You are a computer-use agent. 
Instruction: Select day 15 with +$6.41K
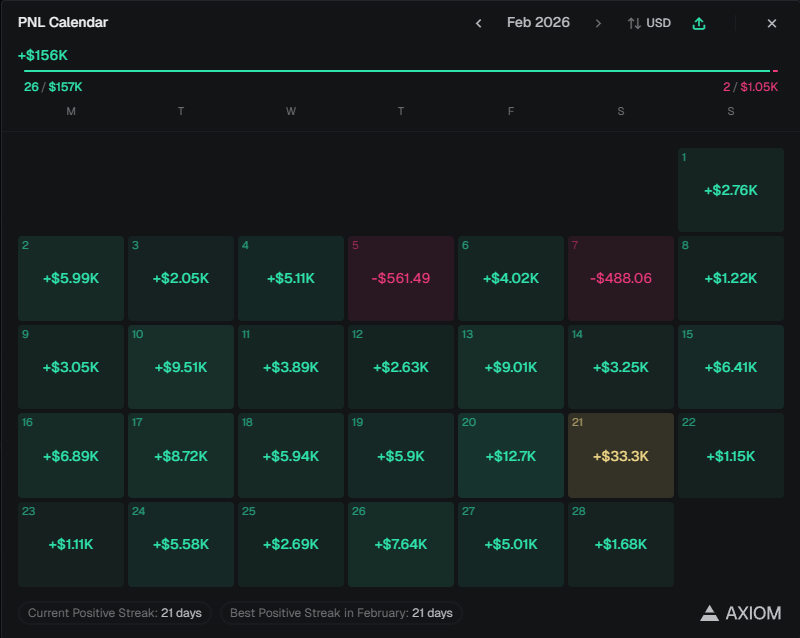[731, 367]
